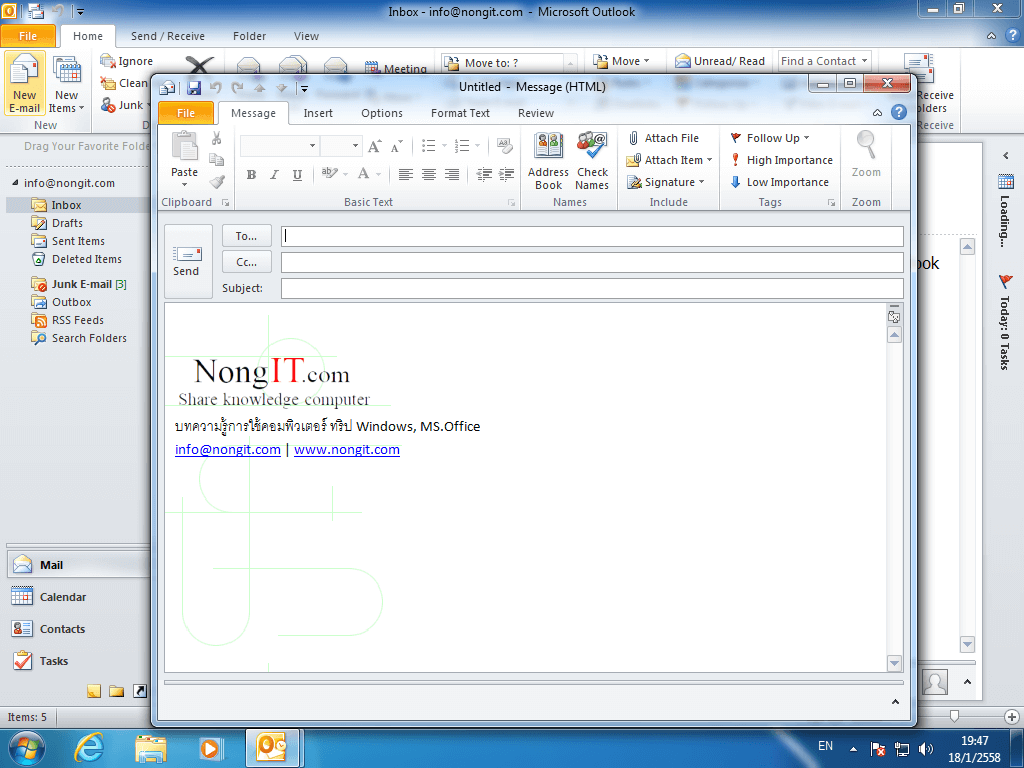Paste clipboard contents into the message

coord(184,157)
